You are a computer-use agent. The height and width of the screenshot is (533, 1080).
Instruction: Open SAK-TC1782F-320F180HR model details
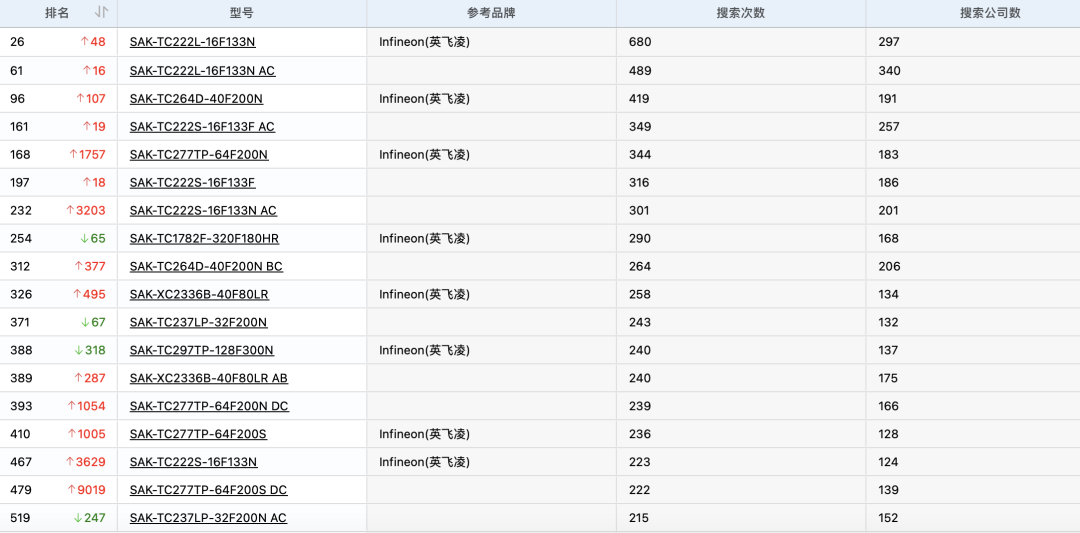(204, 238)
